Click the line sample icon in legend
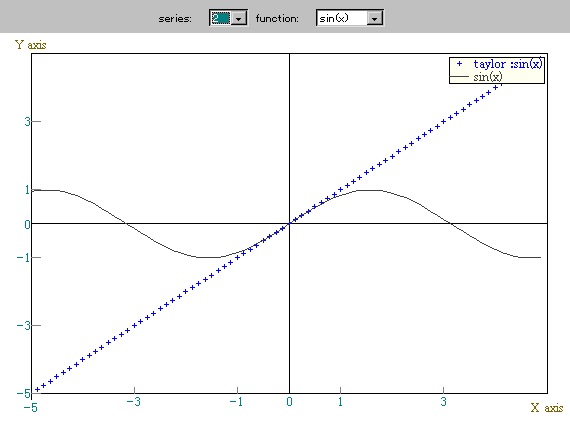The height and width of the screenshot is (427, 570). coord(459,77)
